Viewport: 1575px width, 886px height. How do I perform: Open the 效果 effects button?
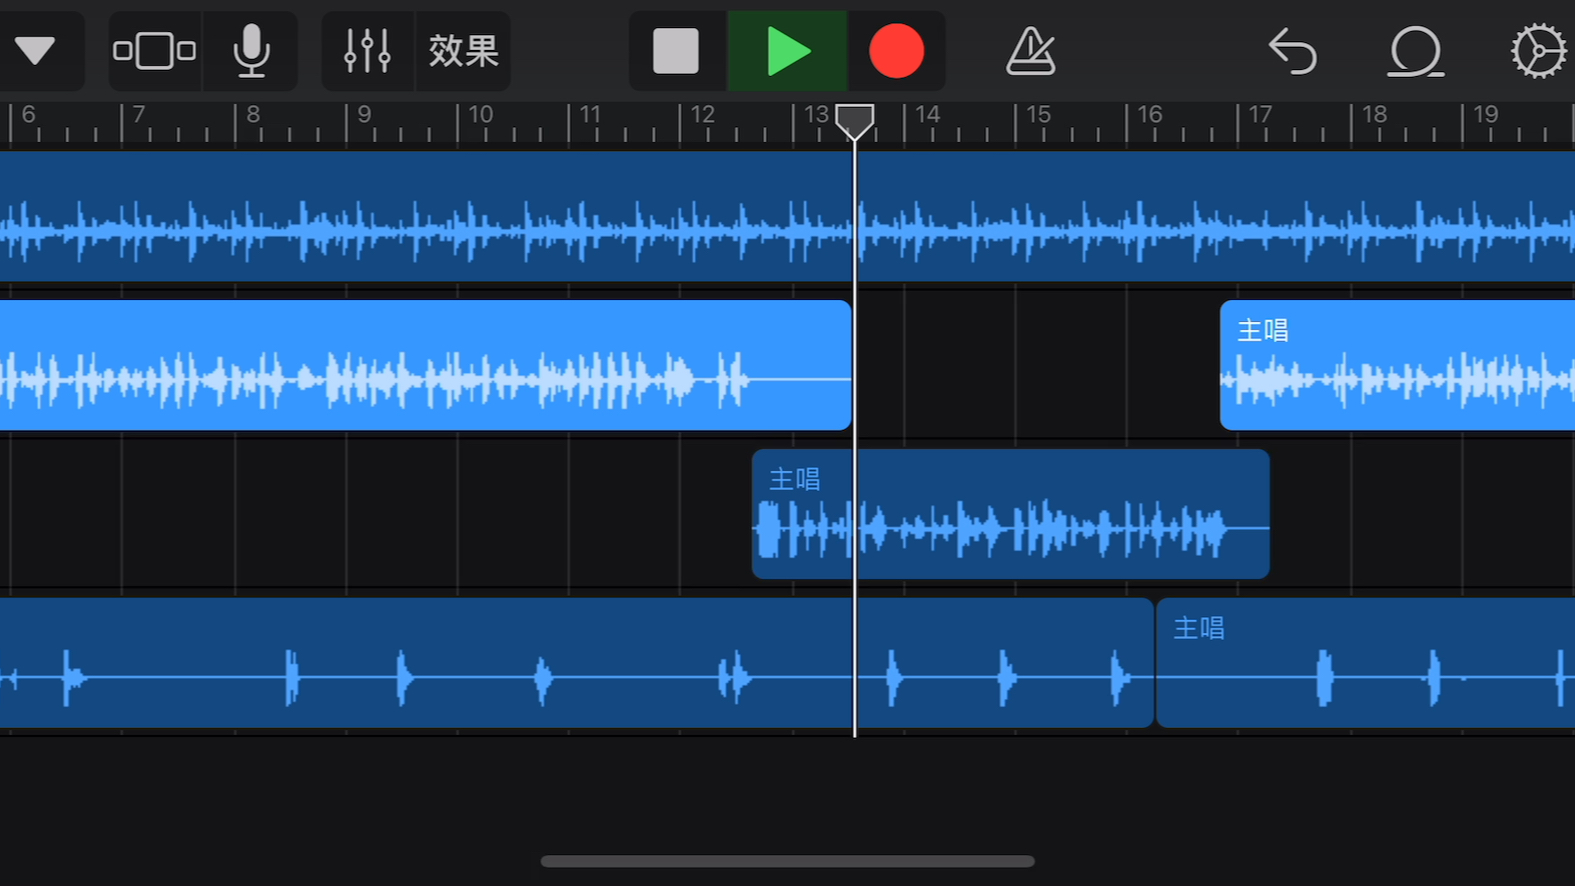[x=463, y=51]
